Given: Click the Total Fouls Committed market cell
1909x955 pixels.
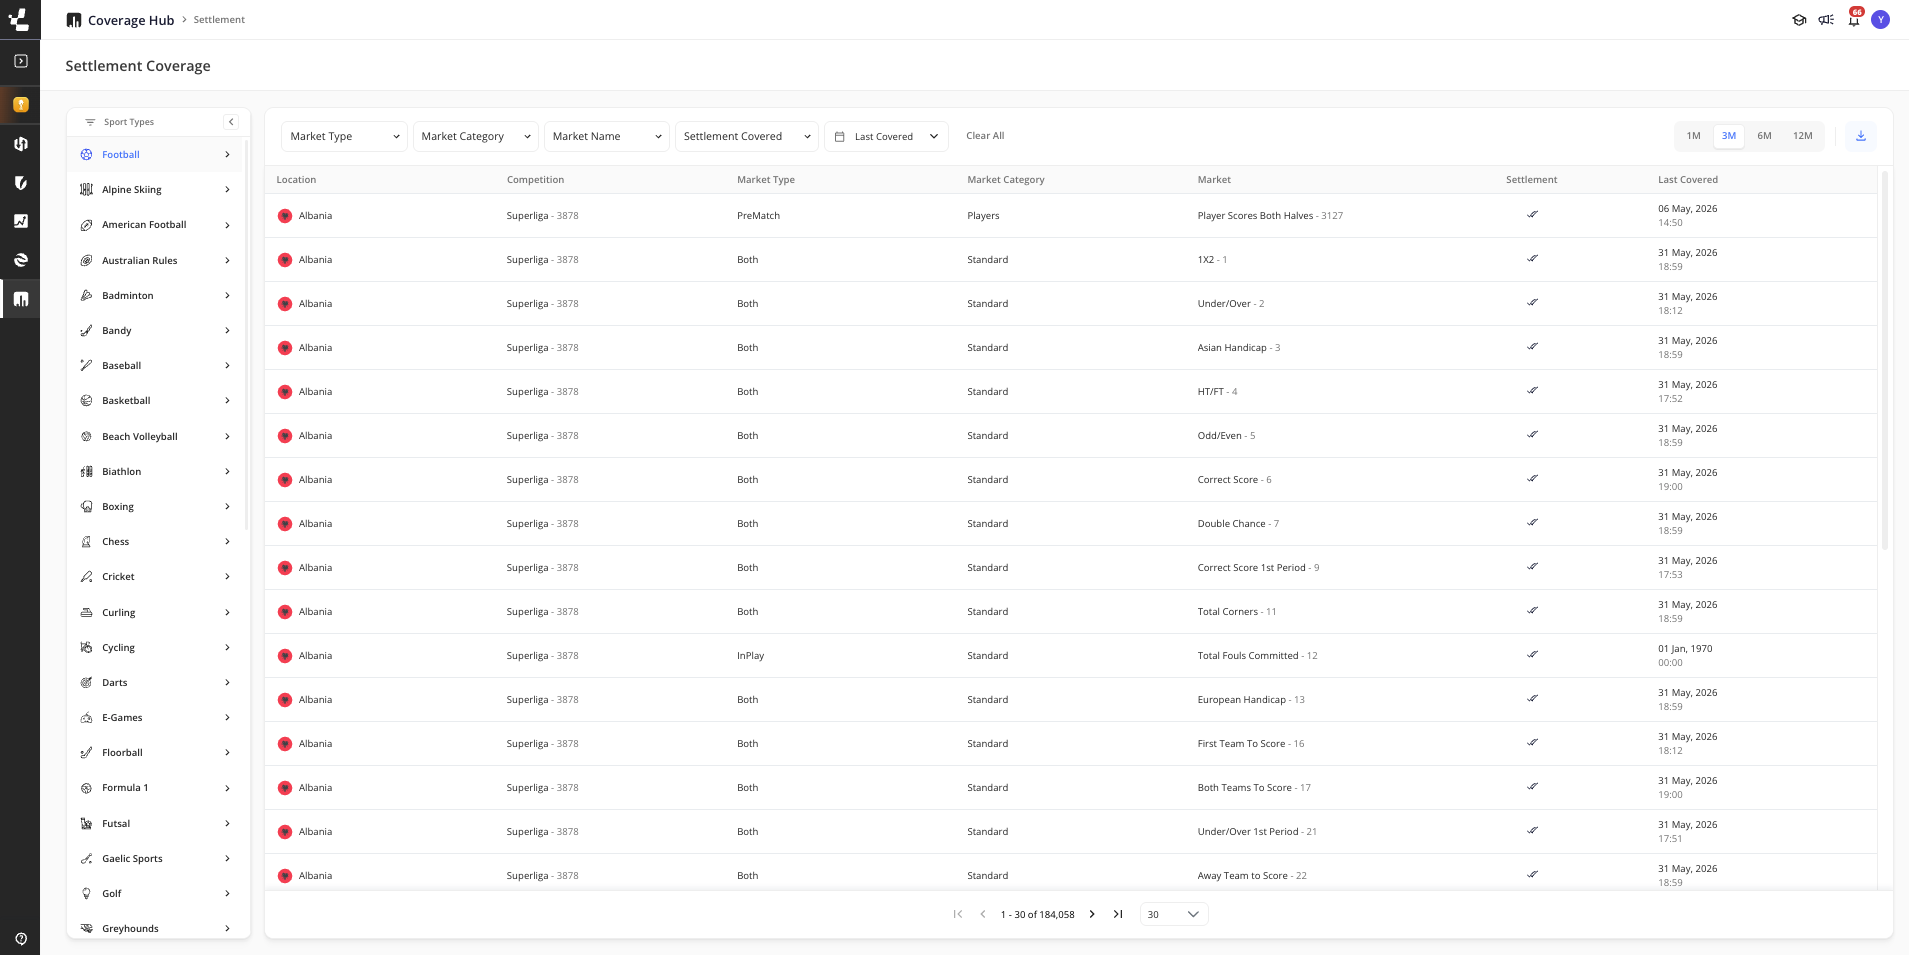Looking at the screenshot, I should (1257, 656).
